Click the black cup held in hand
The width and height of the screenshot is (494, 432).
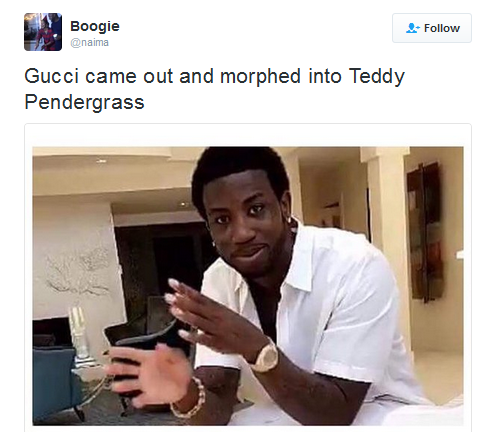coord(142,350)
